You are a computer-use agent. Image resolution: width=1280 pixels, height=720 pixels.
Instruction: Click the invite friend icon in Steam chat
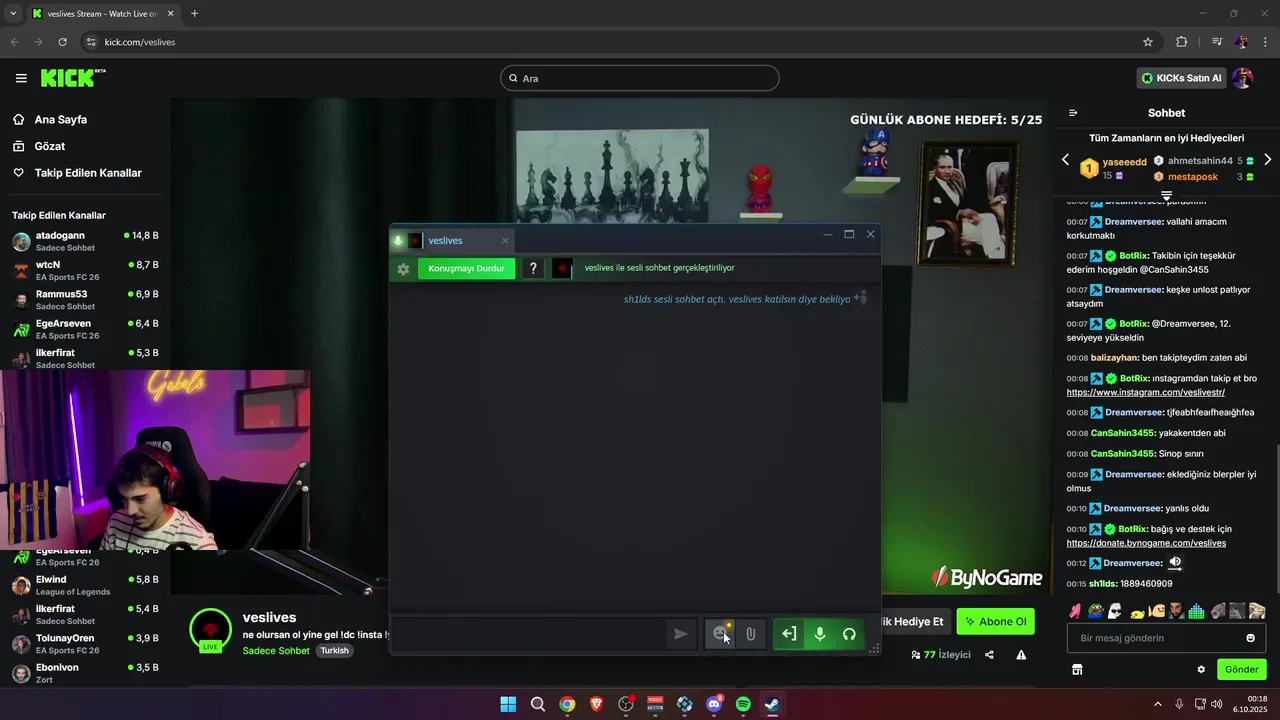860,298
